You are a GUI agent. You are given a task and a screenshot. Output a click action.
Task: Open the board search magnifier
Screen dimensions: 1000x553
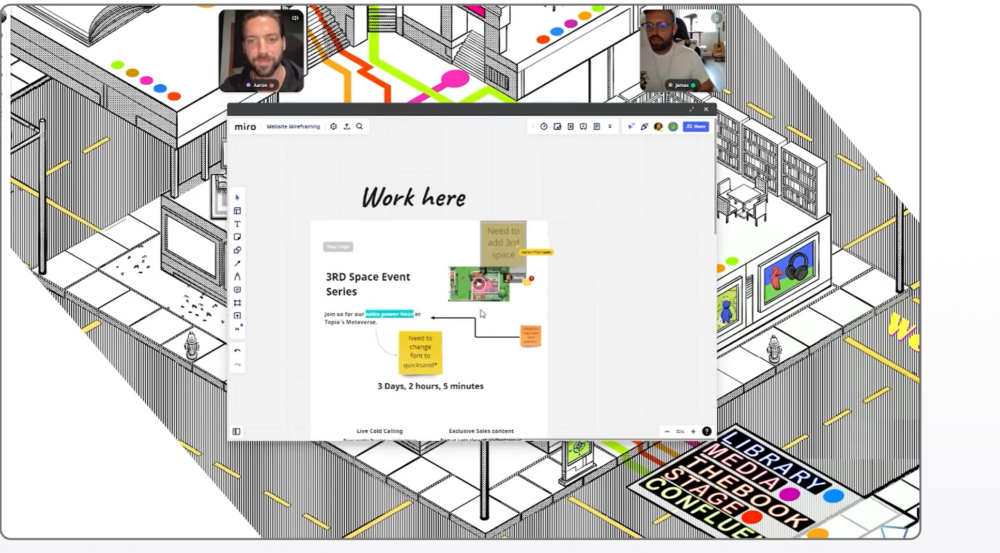(x=359, y=127)
